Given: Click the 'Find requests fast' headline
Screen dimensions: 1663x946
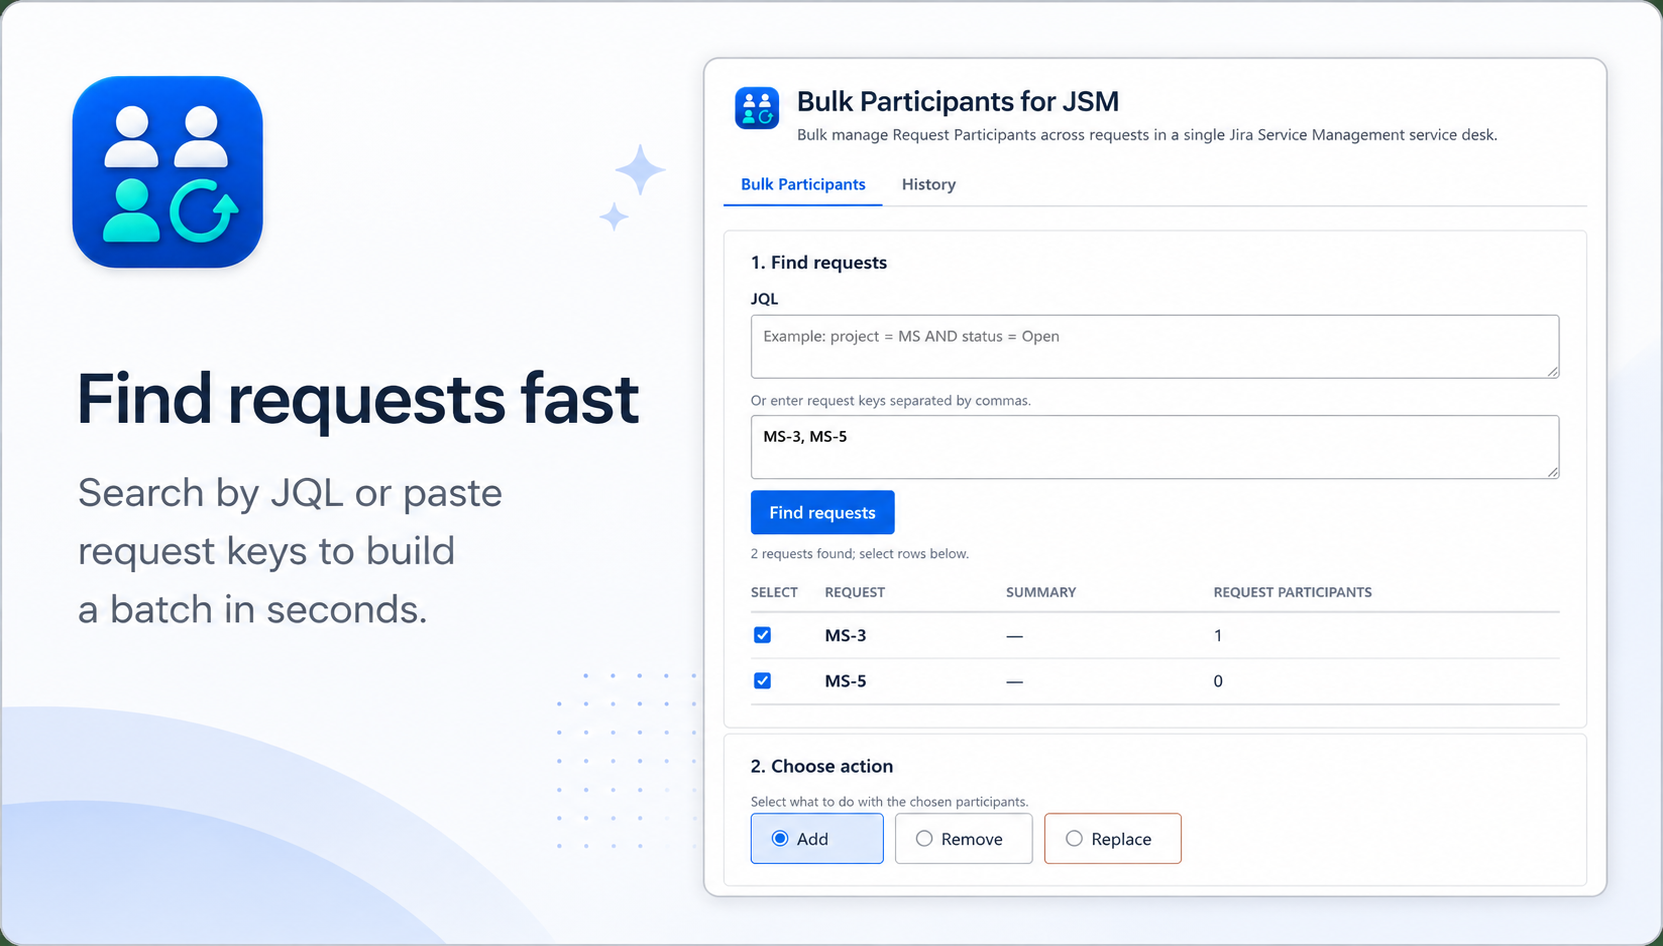Looking at the screenshot, I should 358,399.
